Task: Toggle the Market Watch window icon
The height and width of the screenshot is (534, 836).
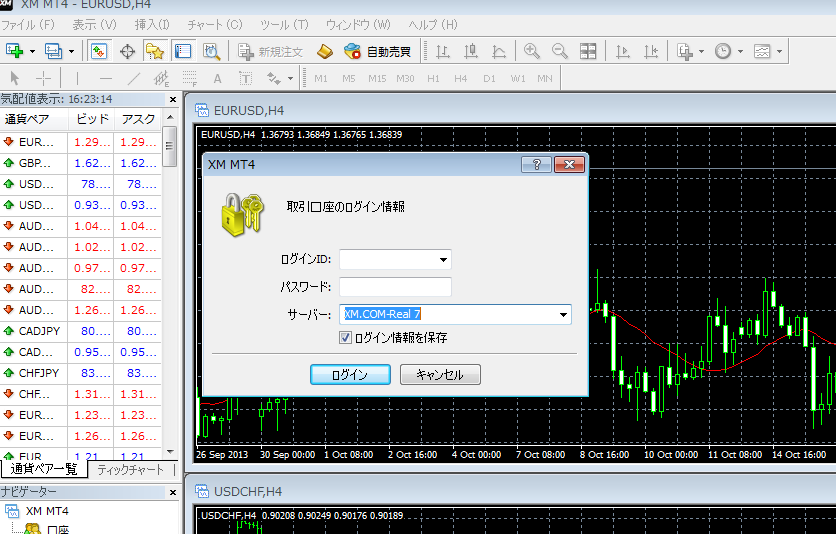Action: [x=99, y=51]
